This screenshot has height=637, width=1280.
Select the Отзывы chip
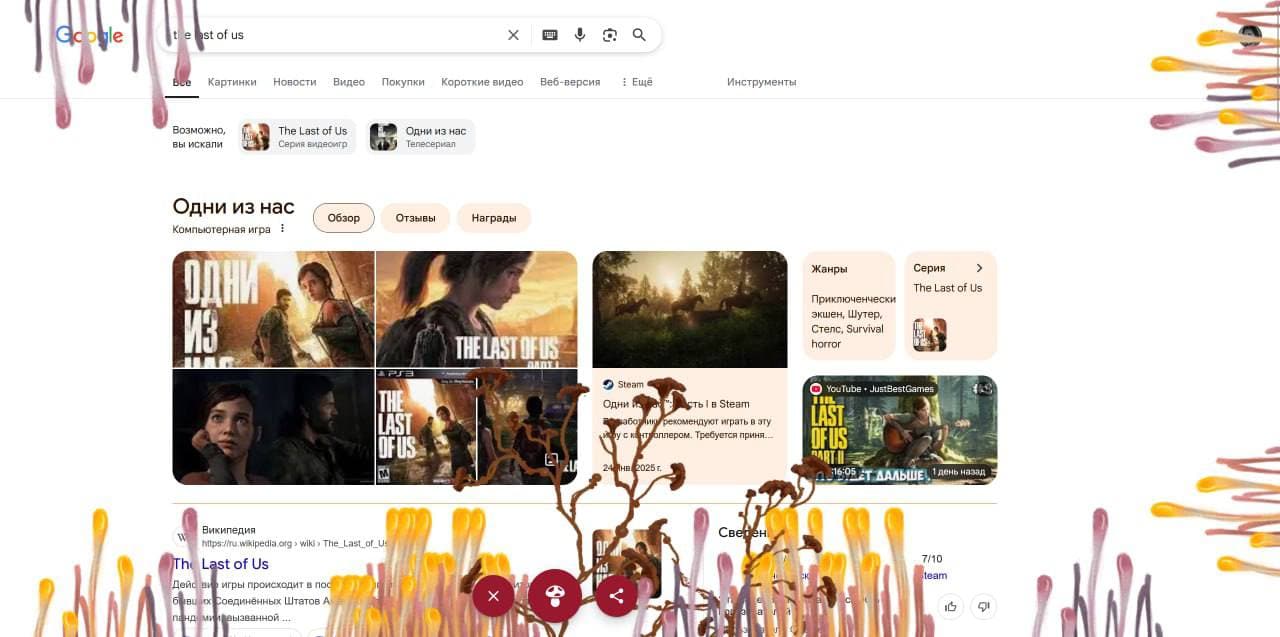click(x=415, y=218)
